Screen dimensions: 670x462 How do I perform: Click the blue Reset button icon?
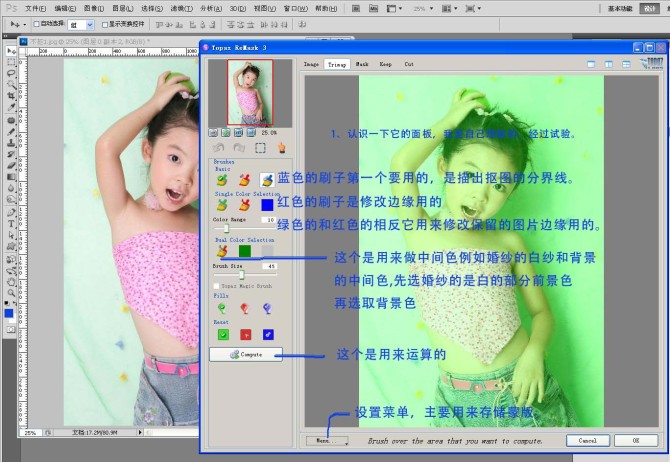[x=267, y=334]
